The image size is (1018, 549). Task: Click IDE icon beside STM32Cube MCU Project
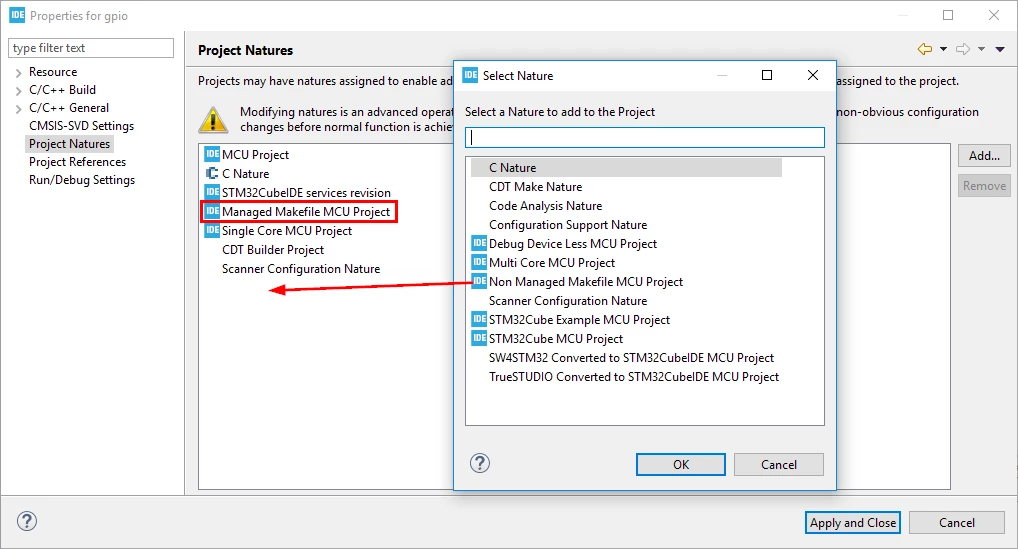coord(479,337)
